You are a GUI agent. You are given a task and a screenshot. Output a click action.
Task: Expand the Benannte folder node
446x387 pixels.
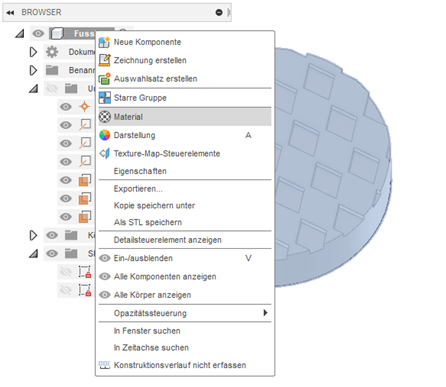click(x=33, y=70)
